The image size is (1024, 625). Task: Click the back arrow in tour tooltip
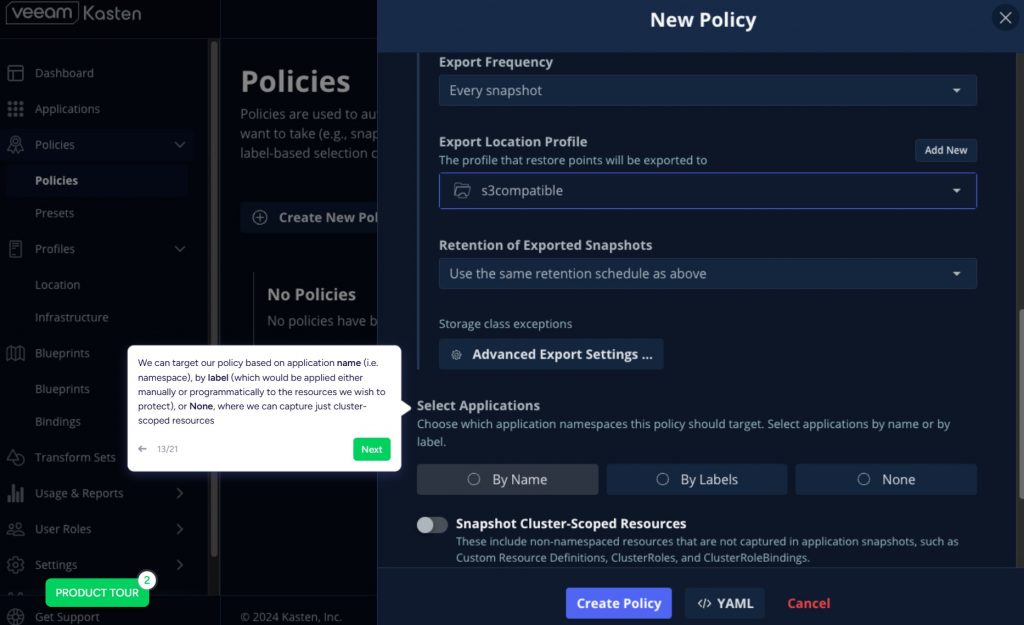coord(143,450)
